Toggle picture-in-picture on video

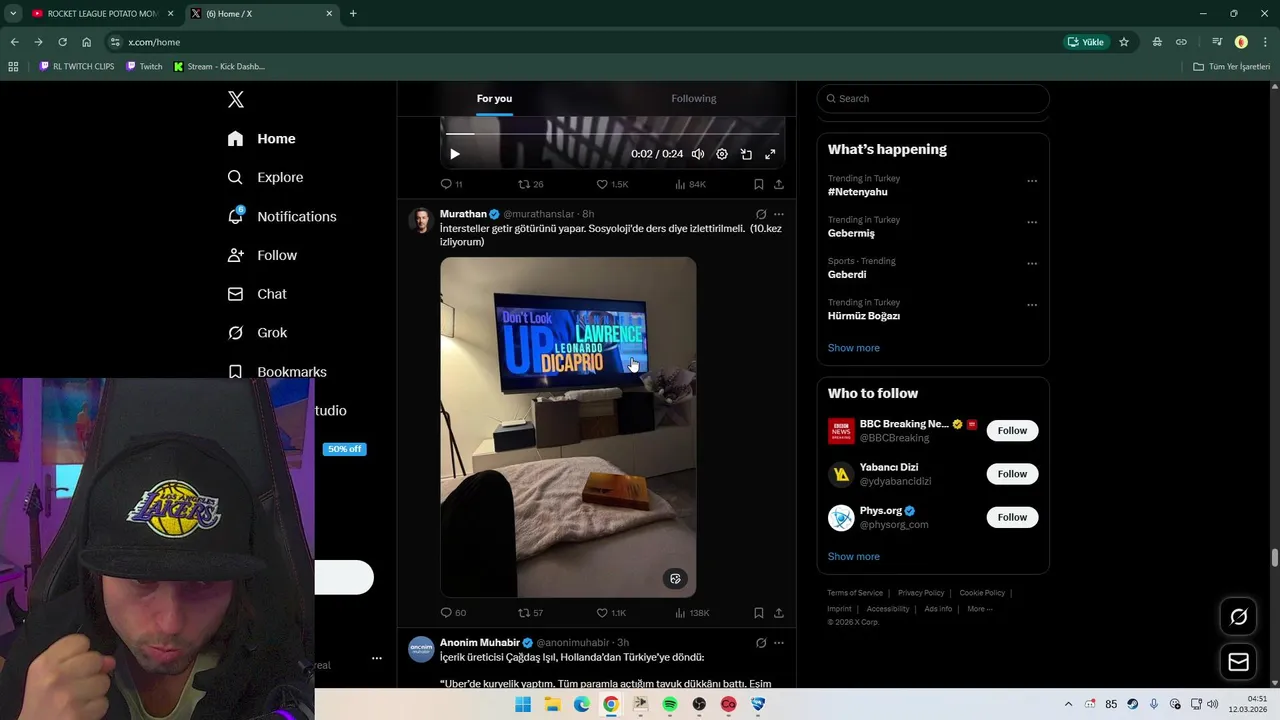coord(746,154)
